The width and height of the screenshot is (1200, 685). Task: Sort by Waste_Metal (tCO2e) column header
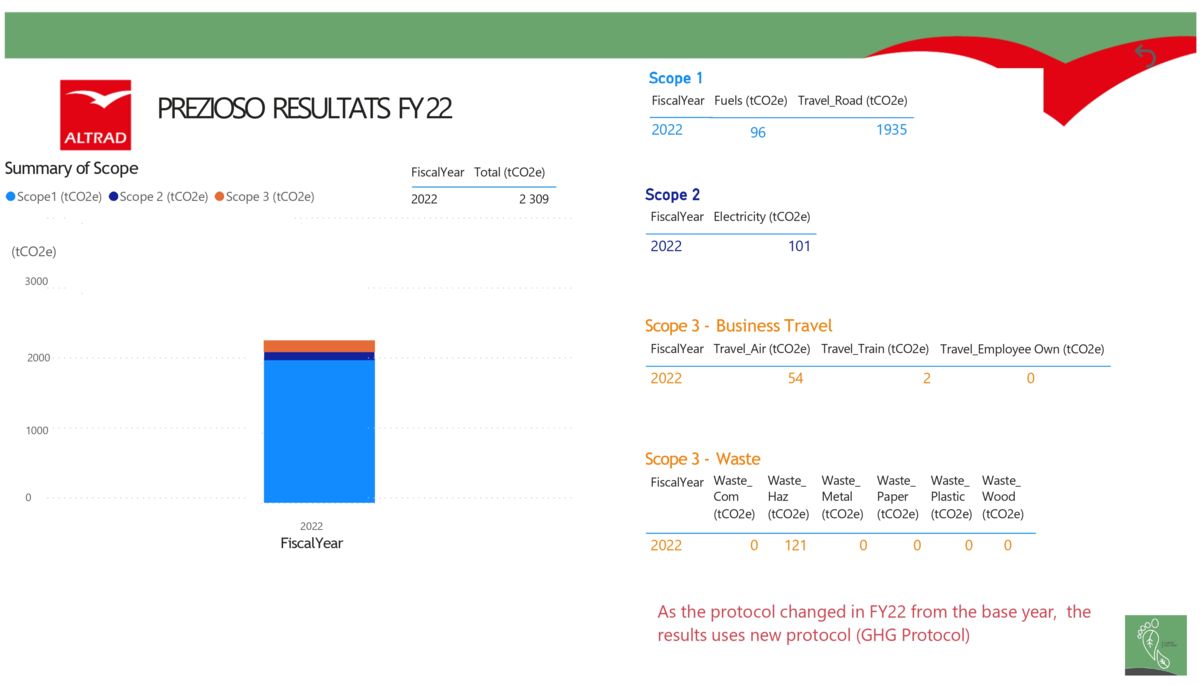842,498
